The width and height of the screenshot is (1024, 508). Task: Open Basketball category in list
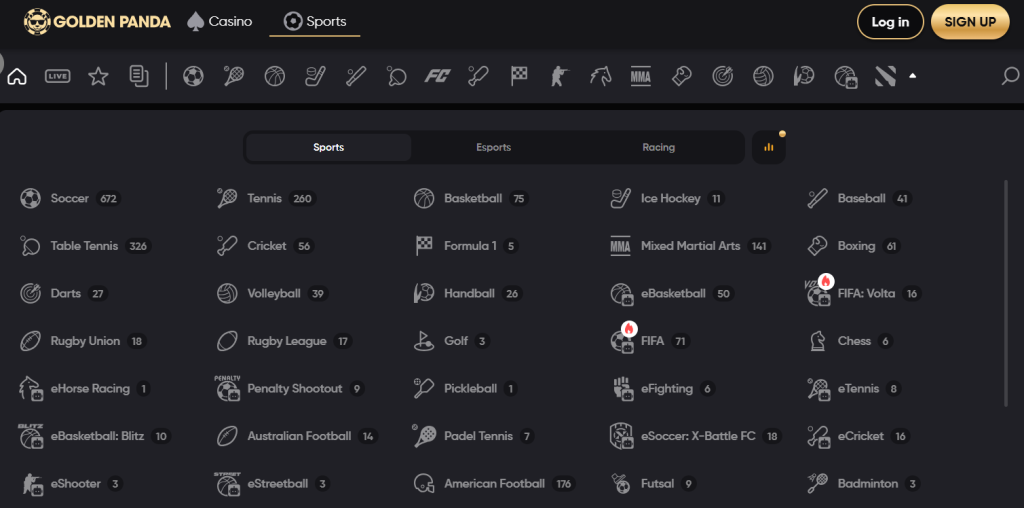point(471,198)
